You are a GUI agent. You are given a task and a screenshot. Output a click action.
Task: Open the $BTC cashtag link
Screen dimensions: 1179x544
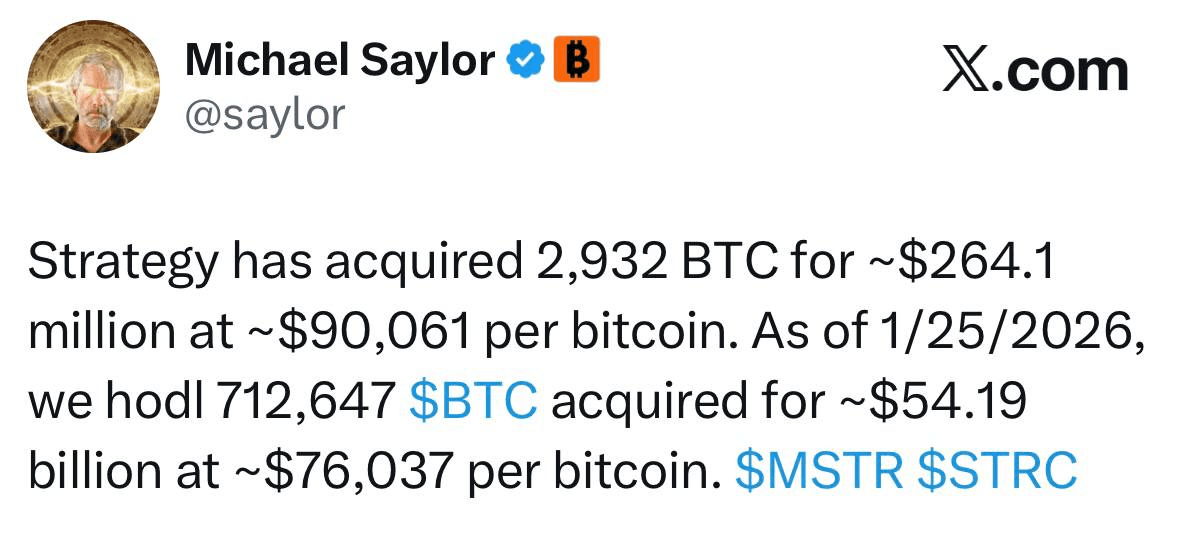pos(474,401)
